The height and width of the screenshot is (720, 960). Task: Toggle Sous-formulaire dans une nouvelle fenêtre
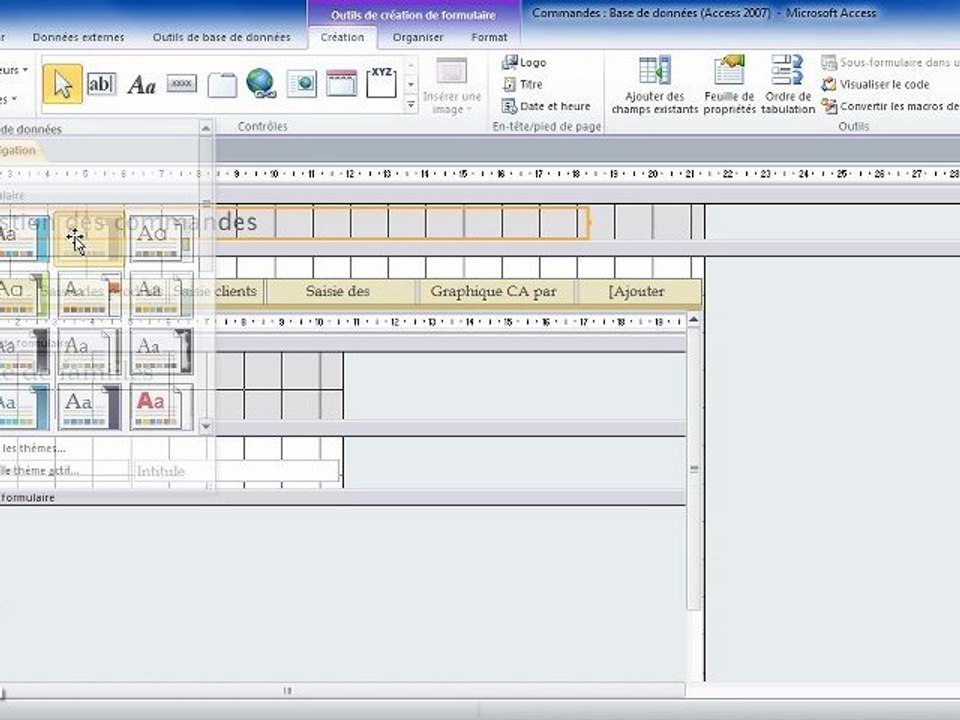890,62
